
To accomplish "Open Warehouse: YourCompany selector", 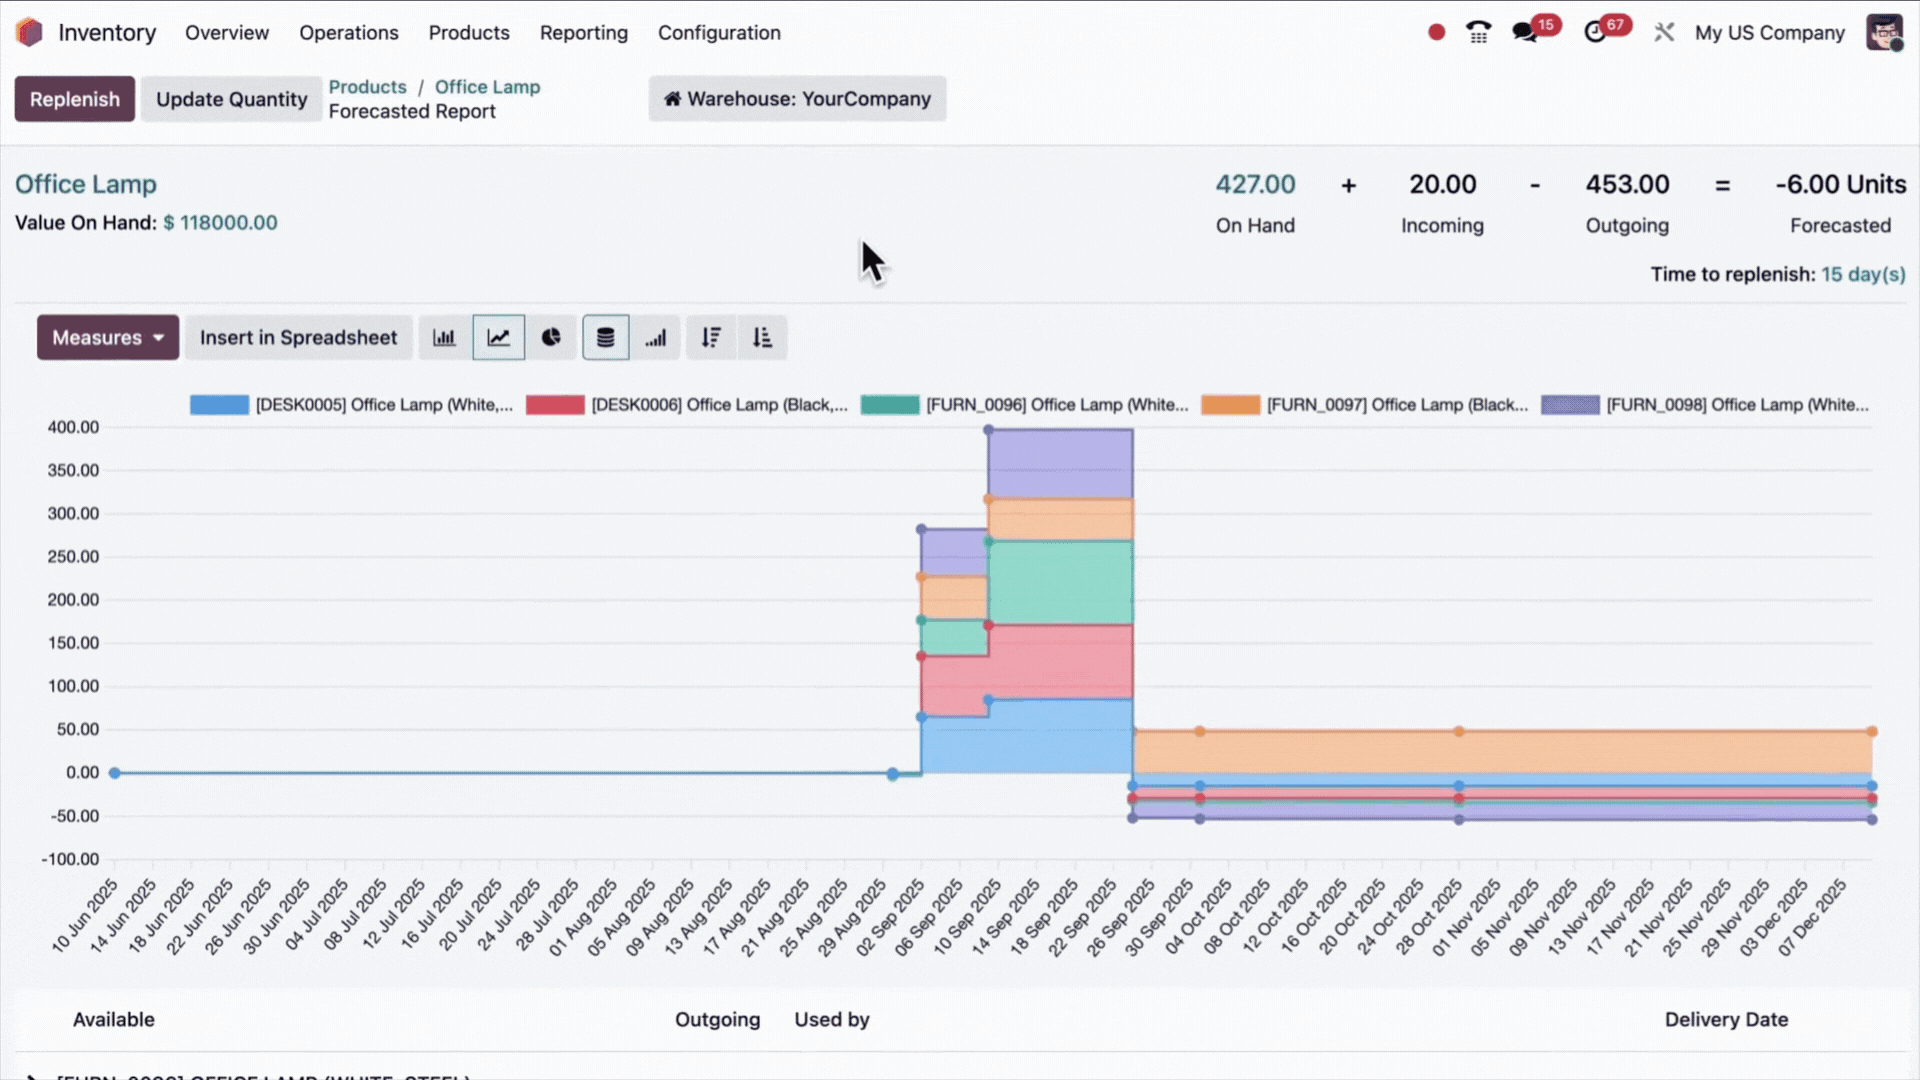I will [797, 99].
